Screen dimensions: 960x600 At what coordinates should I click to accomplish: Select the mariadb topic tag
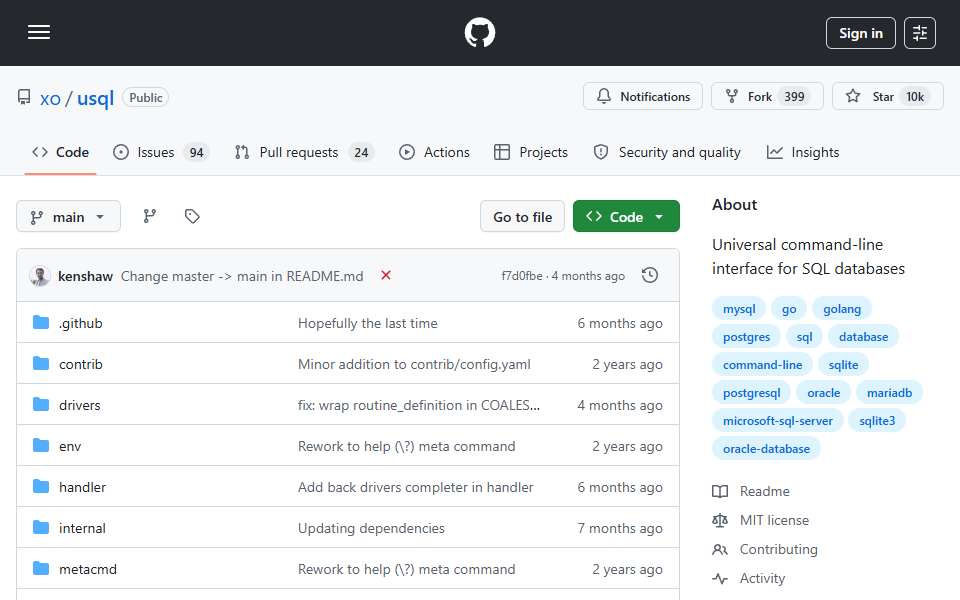[x=889, y=392]
